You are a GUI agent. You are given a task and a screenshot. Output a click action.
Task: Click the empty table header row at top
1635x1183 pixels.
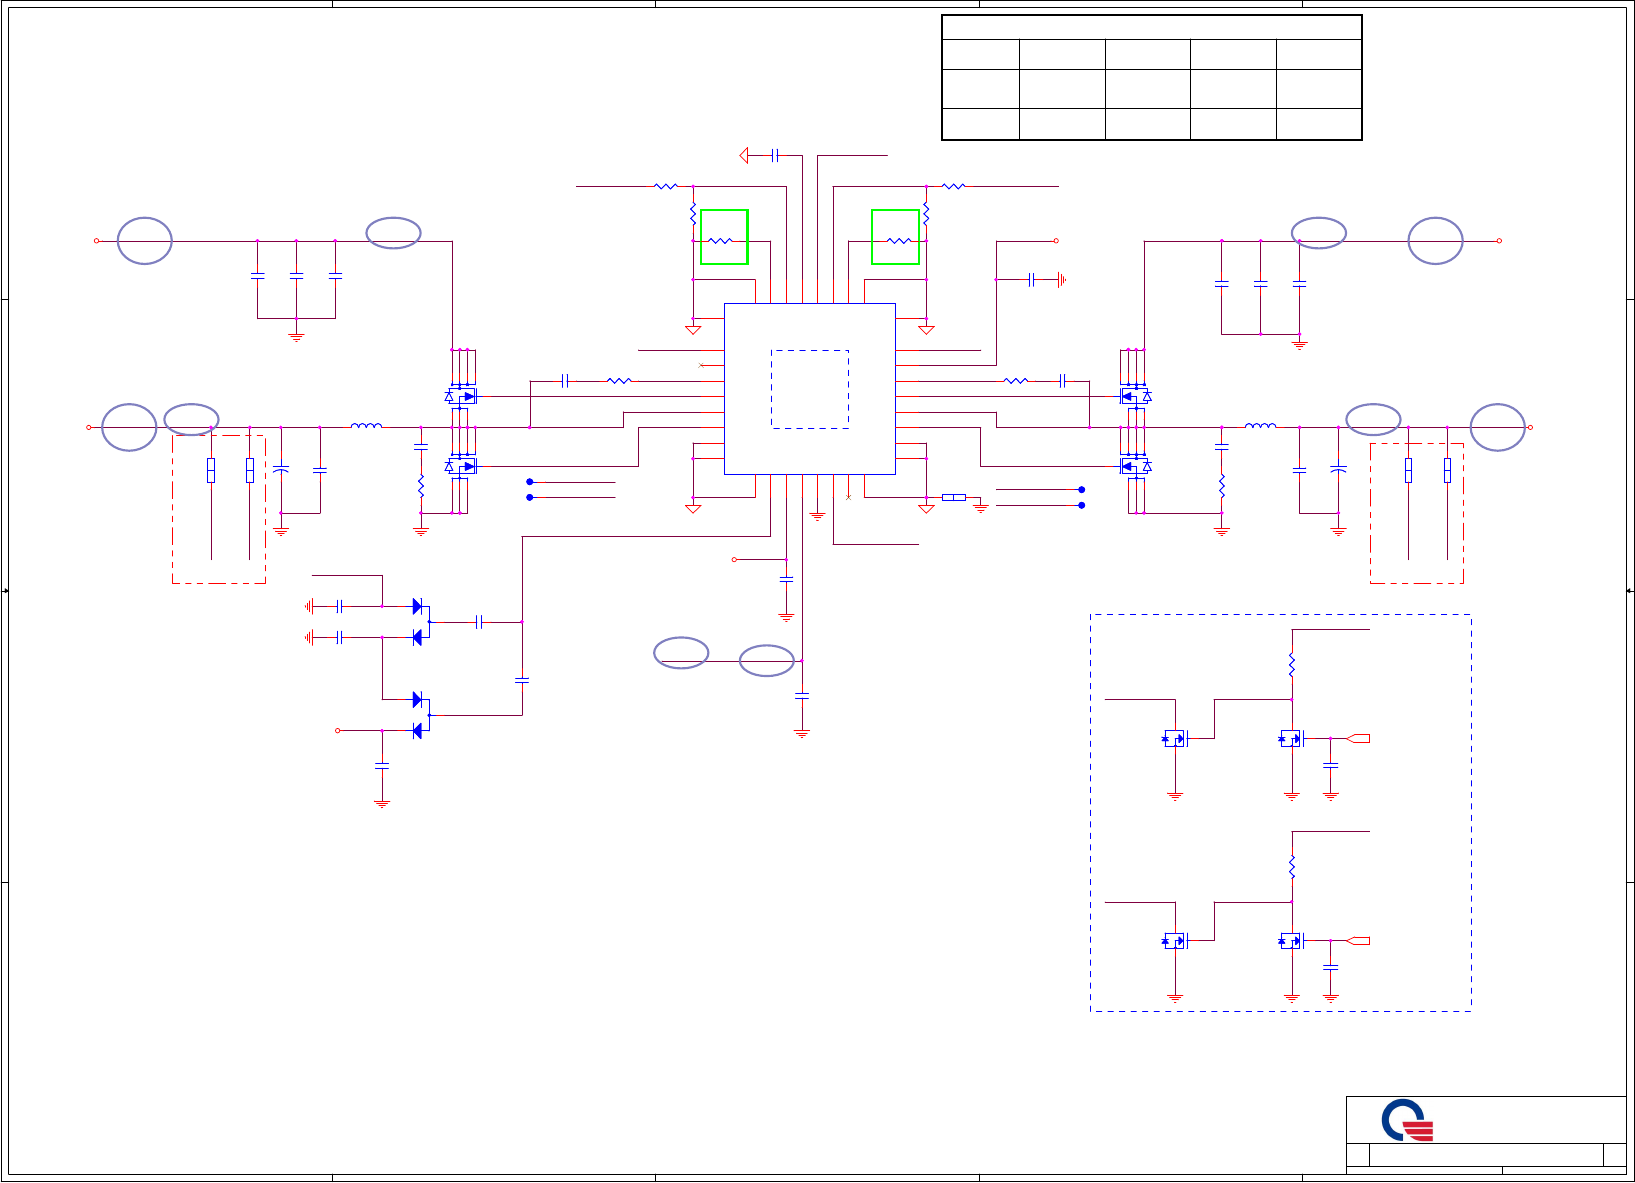pos(1152,27)
